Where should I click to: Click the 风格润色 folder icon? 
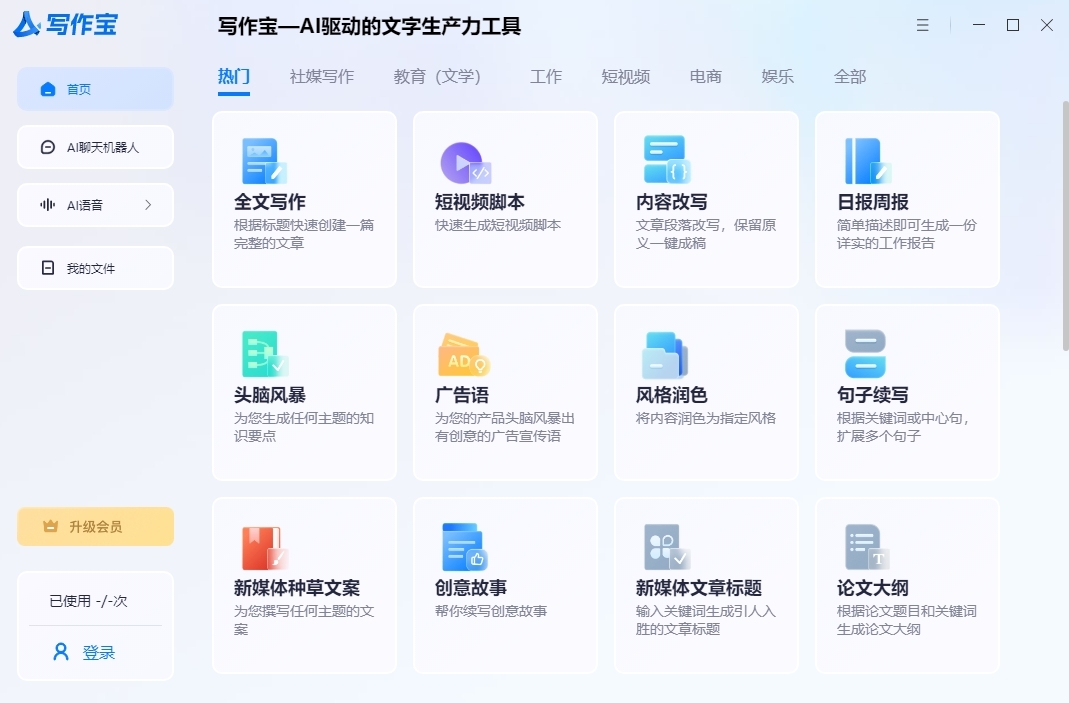[664, 353]
